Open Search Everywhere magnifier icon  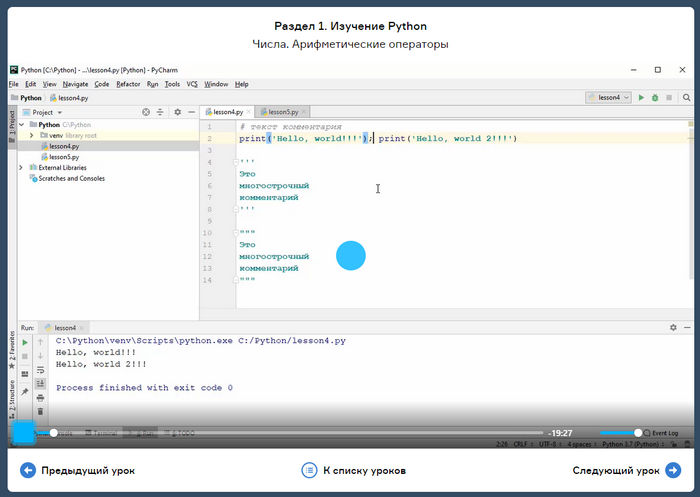[x=687, y=97]
